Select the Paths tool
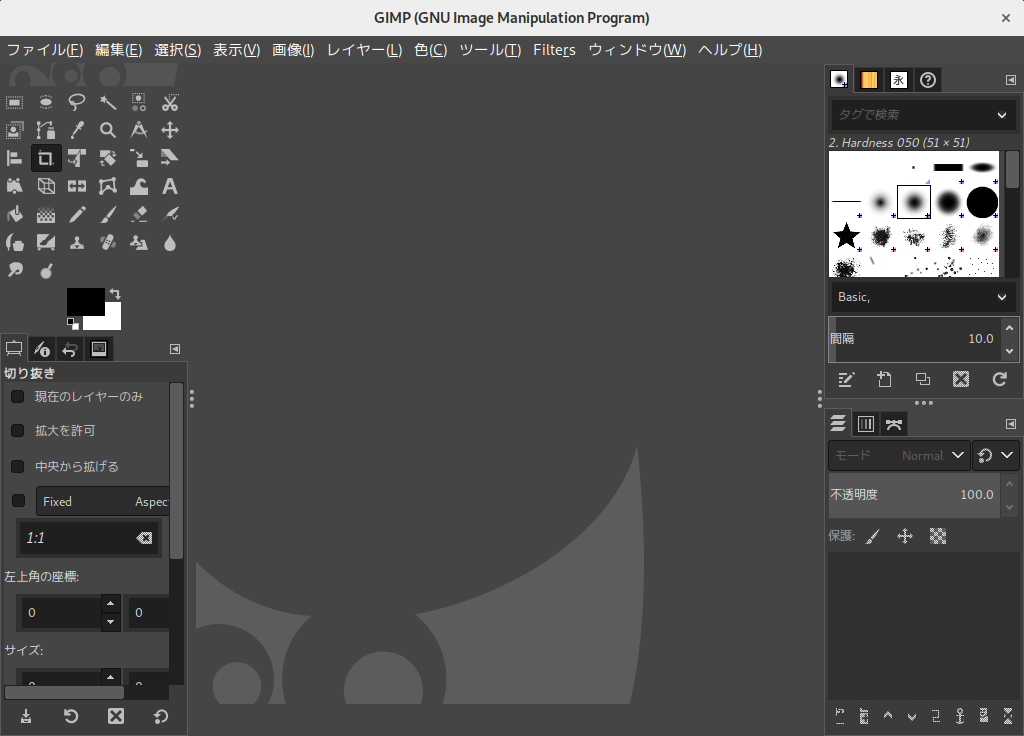This screenshot has width=1024, height=736. tap(46, 130)
